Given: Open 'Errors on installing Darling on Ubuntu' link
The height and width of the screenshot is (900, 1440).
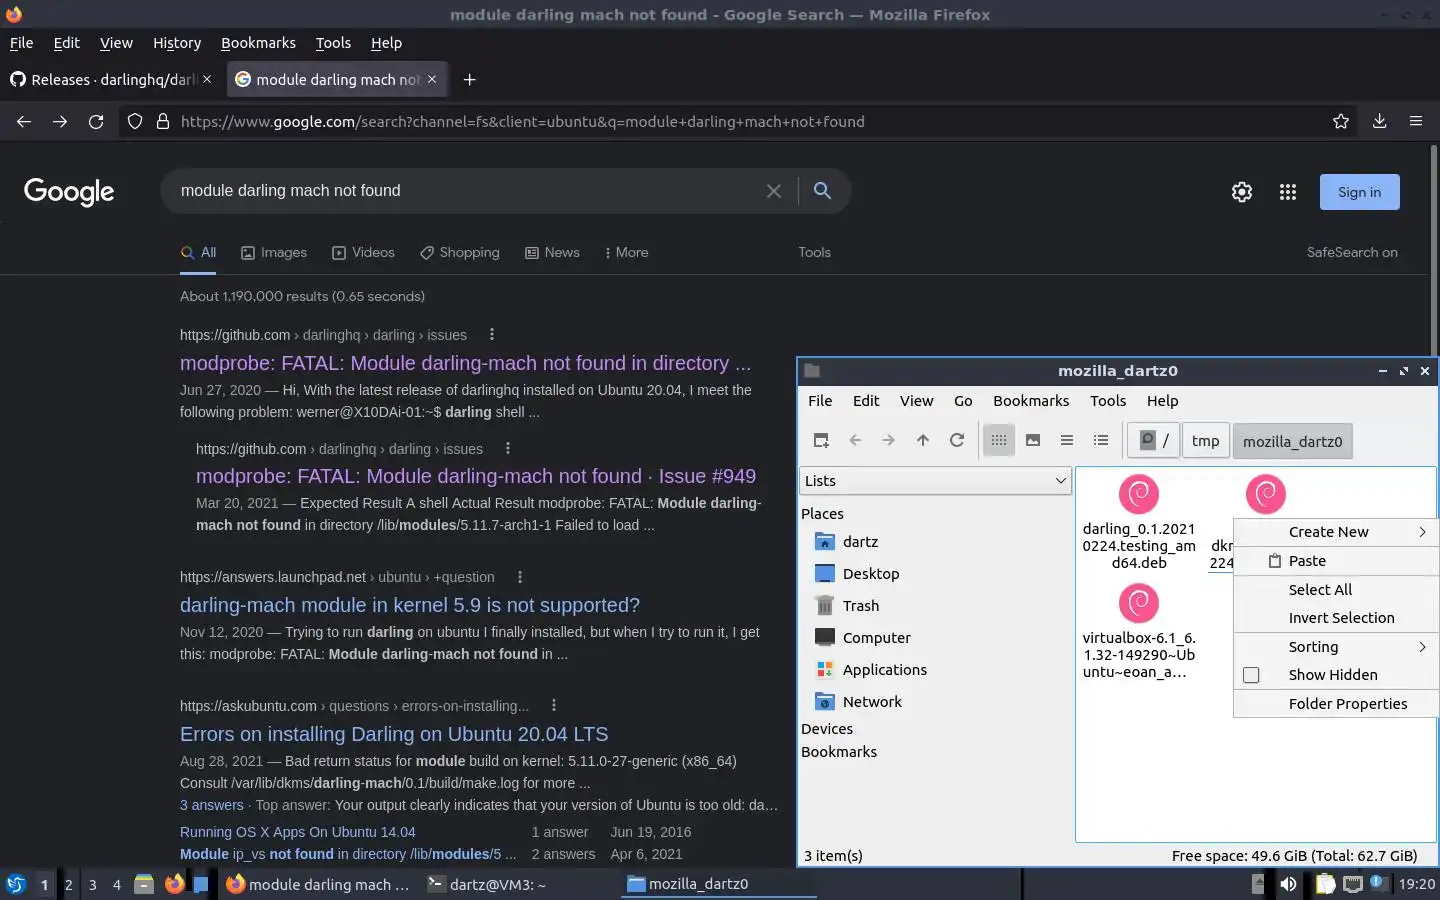Looking at the screenshot, I should click(394, 734).
